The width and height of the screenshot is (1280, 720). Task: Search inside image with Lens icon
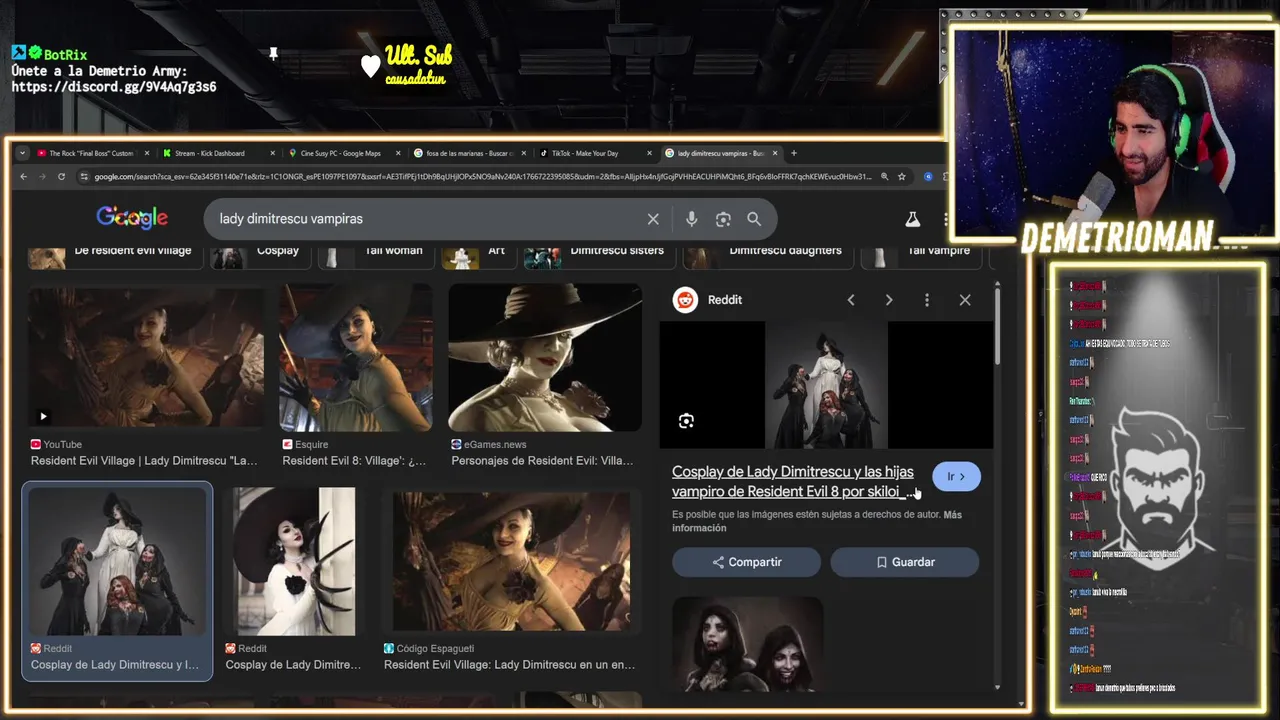pos(686,421)
